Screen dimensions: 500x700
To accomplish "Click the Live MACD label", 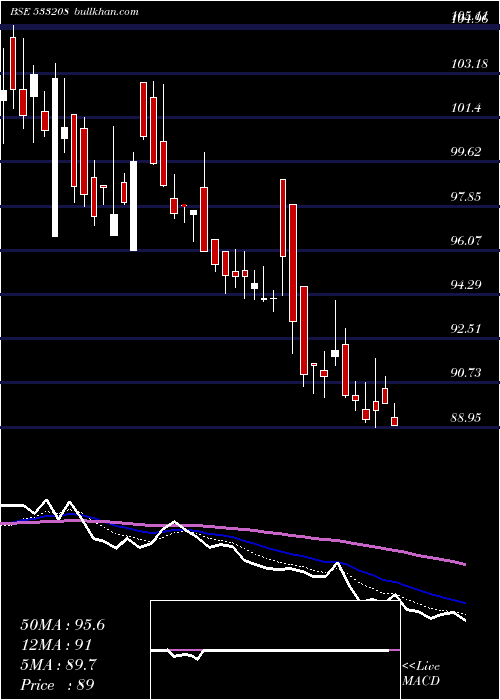I will click(x=421, y=673).
